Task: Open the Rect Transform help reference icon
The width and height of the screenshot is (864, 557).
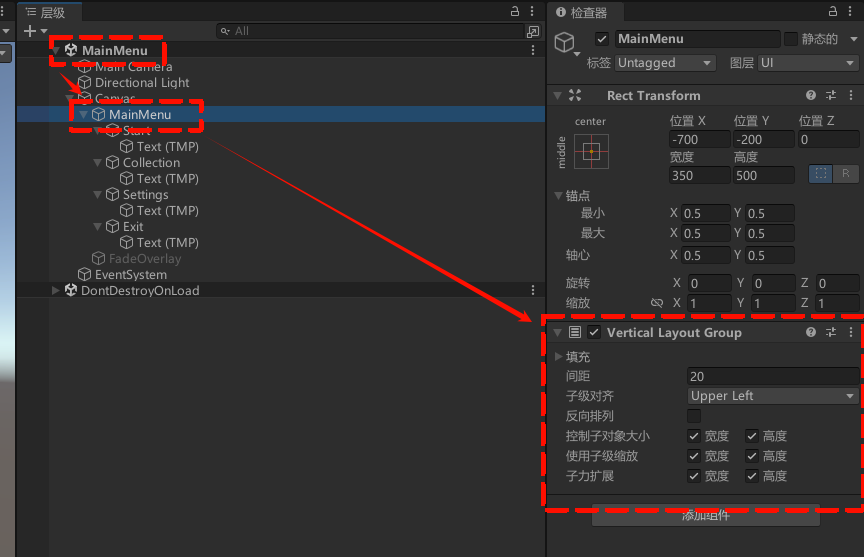Action: (x=811, y=95)
